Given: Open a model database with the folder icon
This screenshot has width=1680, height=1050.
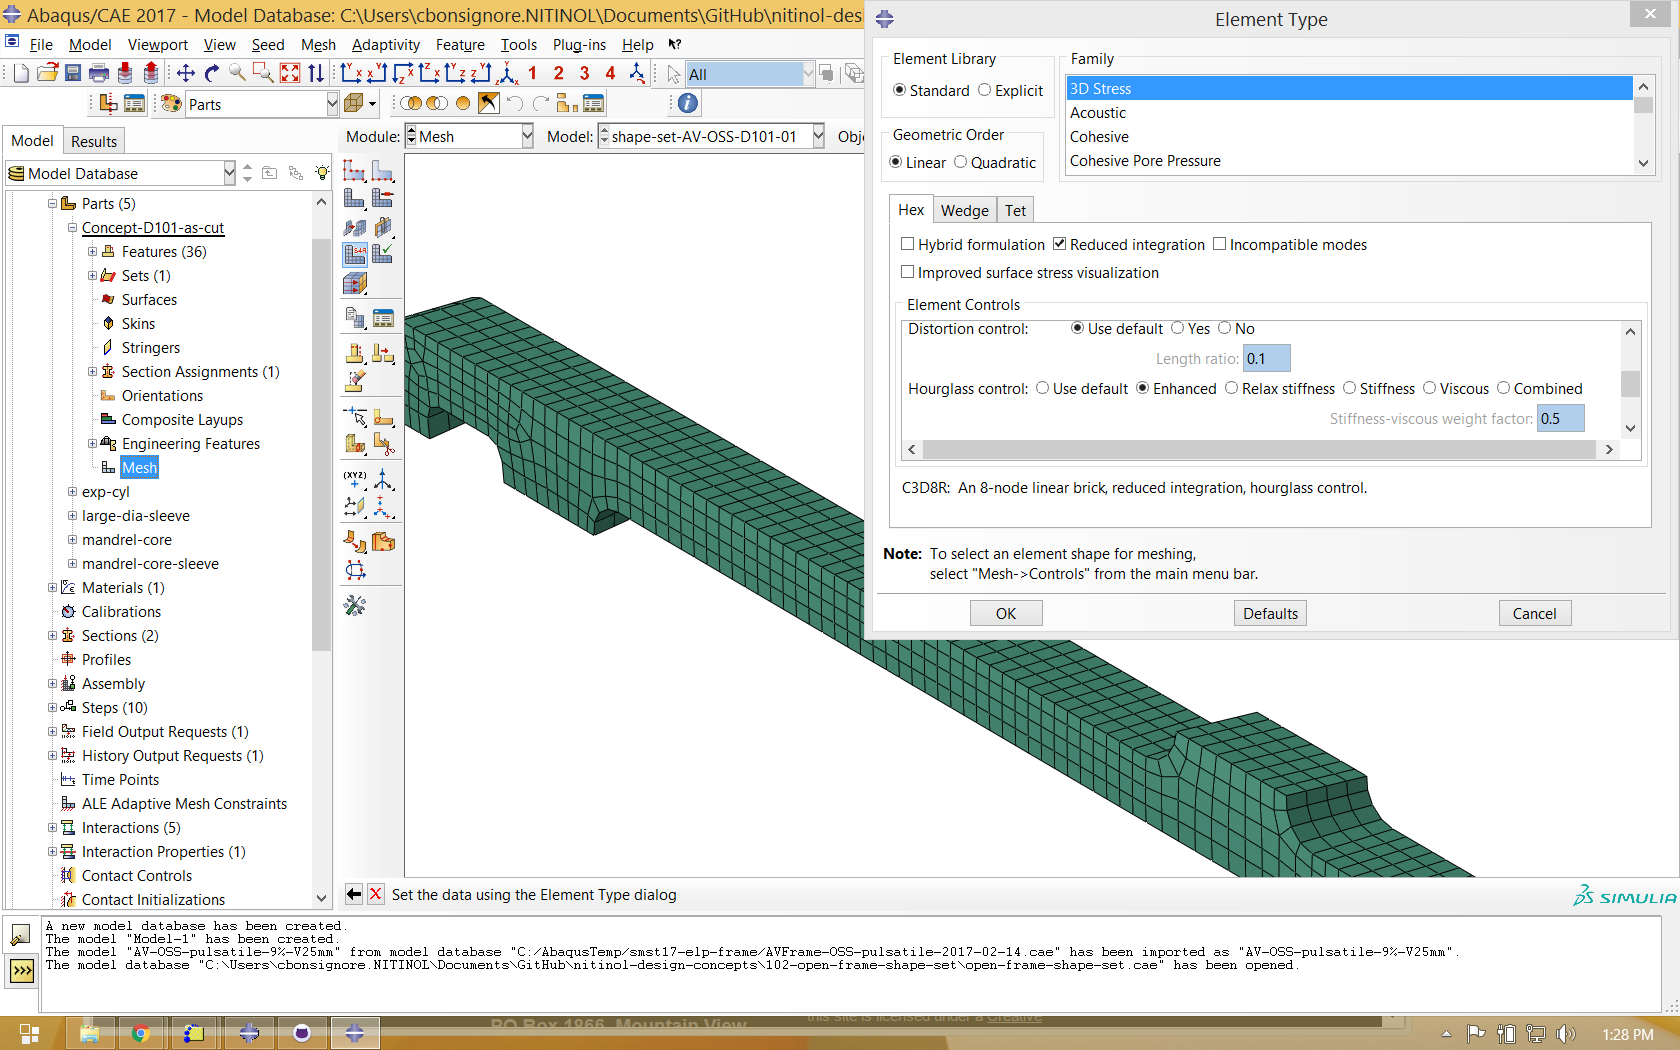Looking at the screenshot, I should pos(47,73).
